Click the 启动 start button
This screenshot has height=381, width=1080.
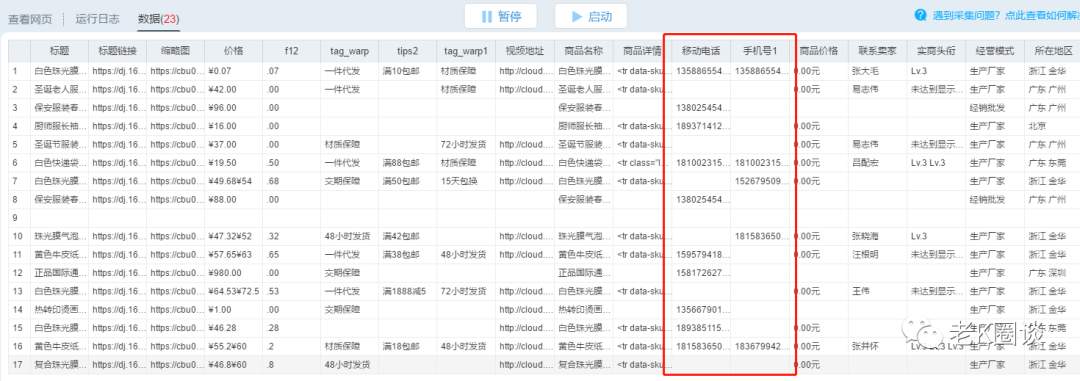pos(590,17)
